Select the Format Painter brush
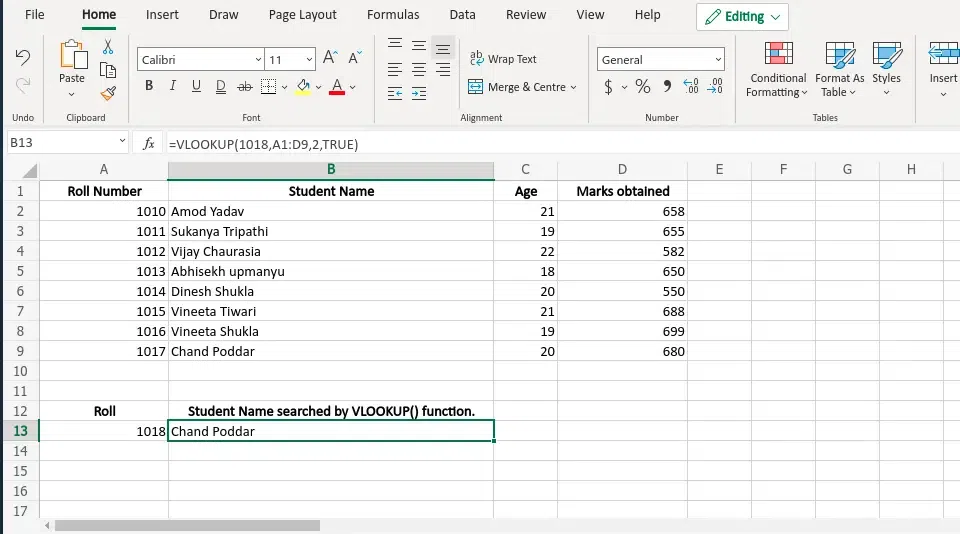Screen dimensions: 960x534 (x=108, y=93)
